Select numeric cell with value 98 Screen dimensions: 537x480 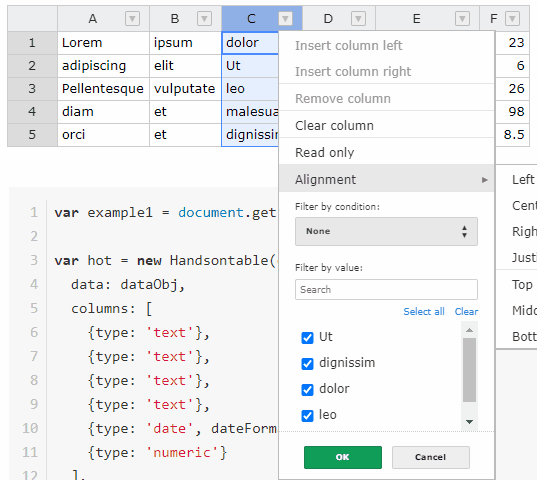tap(512, 112)
